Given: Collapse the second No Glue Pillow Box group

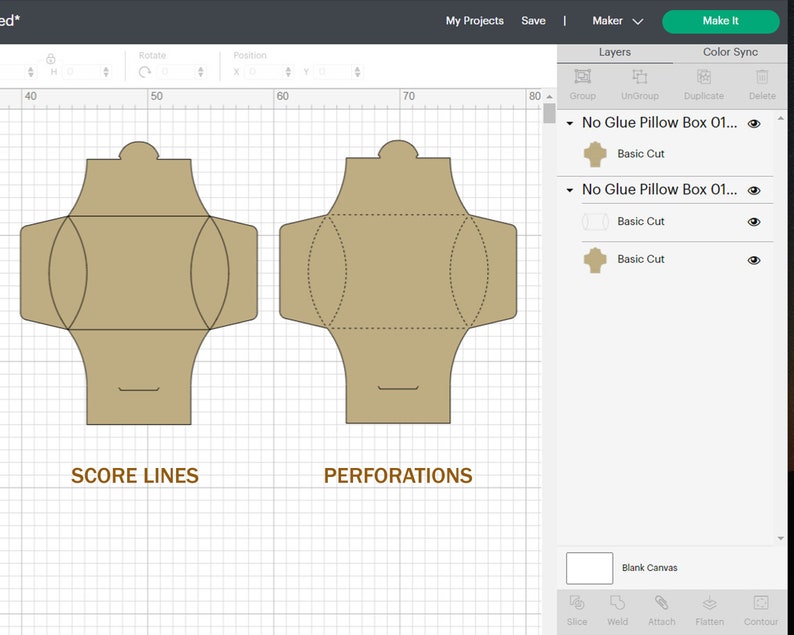Looking at the screenshot, I should (570, 190).
